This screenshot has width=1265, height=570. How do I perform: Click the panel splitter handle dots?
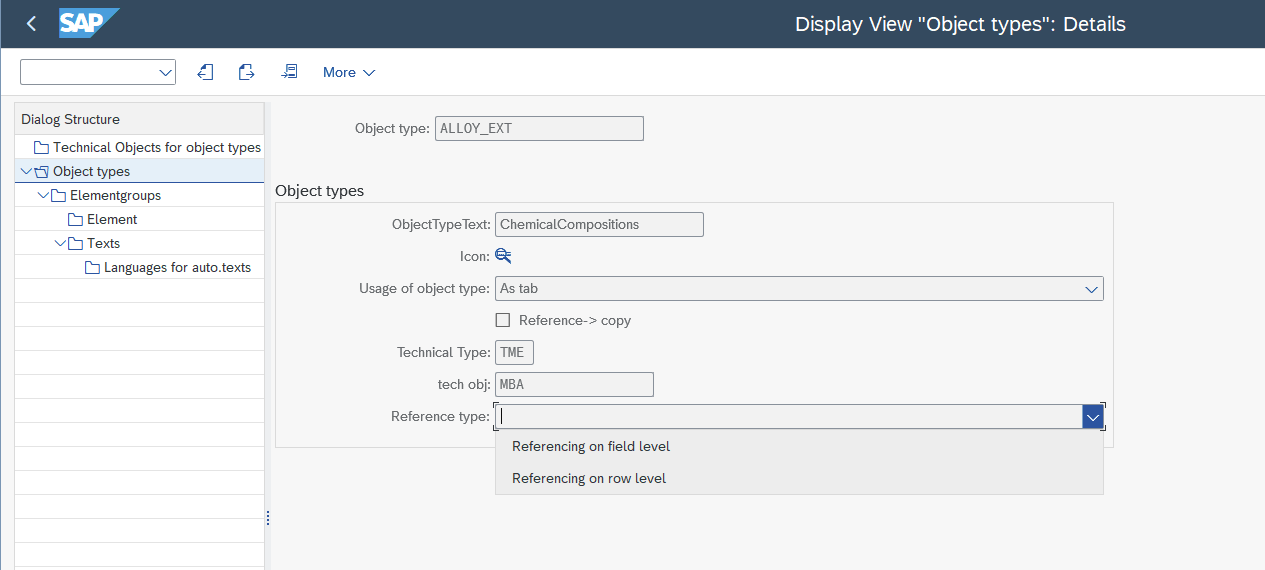(268, 518)
